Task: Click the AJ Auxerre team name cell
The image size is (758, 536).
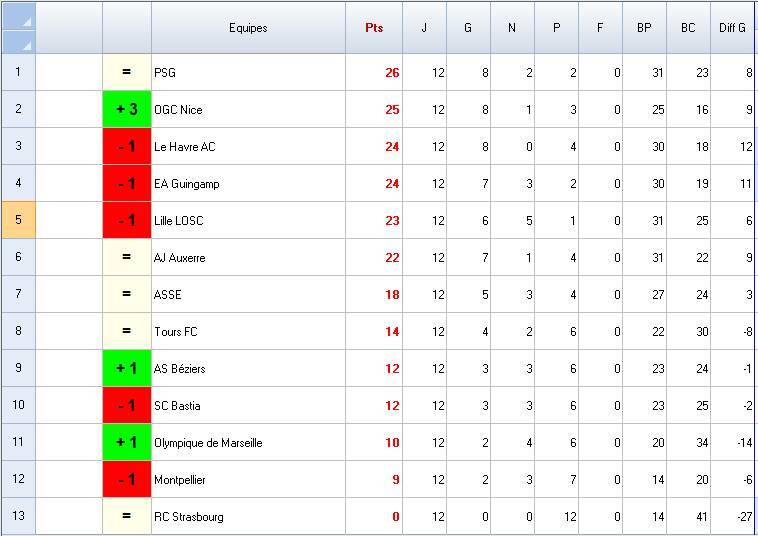Action: pos(247,258)
